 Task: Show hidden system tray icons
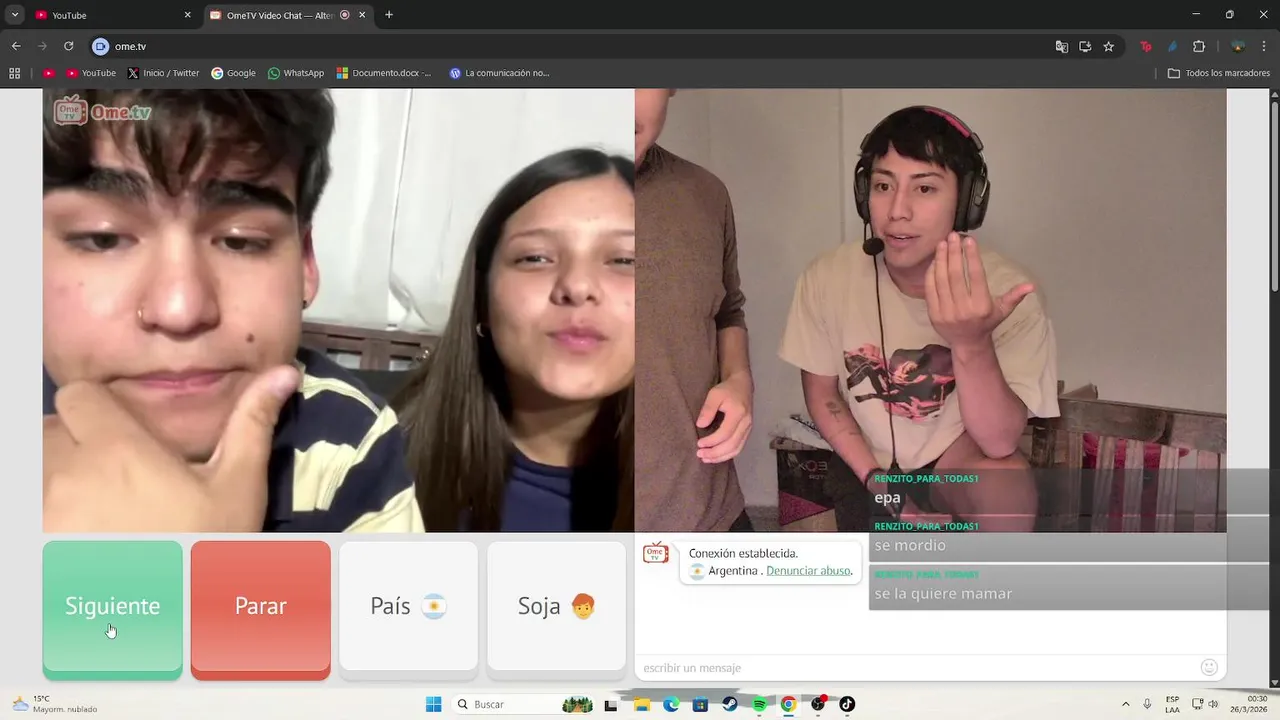[1125, 704]
